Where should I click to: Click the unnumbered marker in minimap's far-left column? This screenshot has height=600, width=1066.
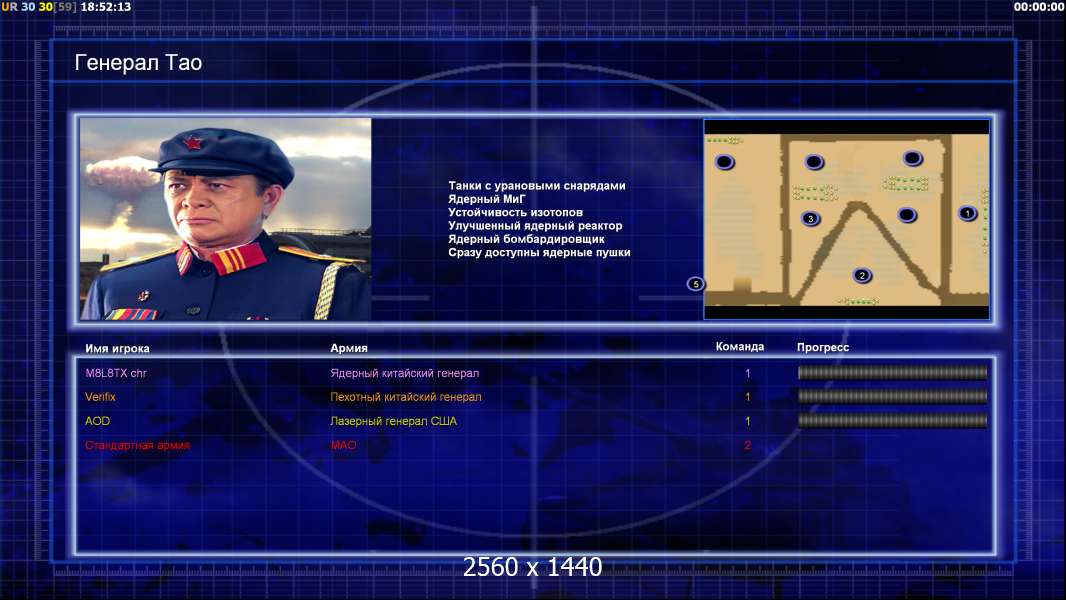724,162
